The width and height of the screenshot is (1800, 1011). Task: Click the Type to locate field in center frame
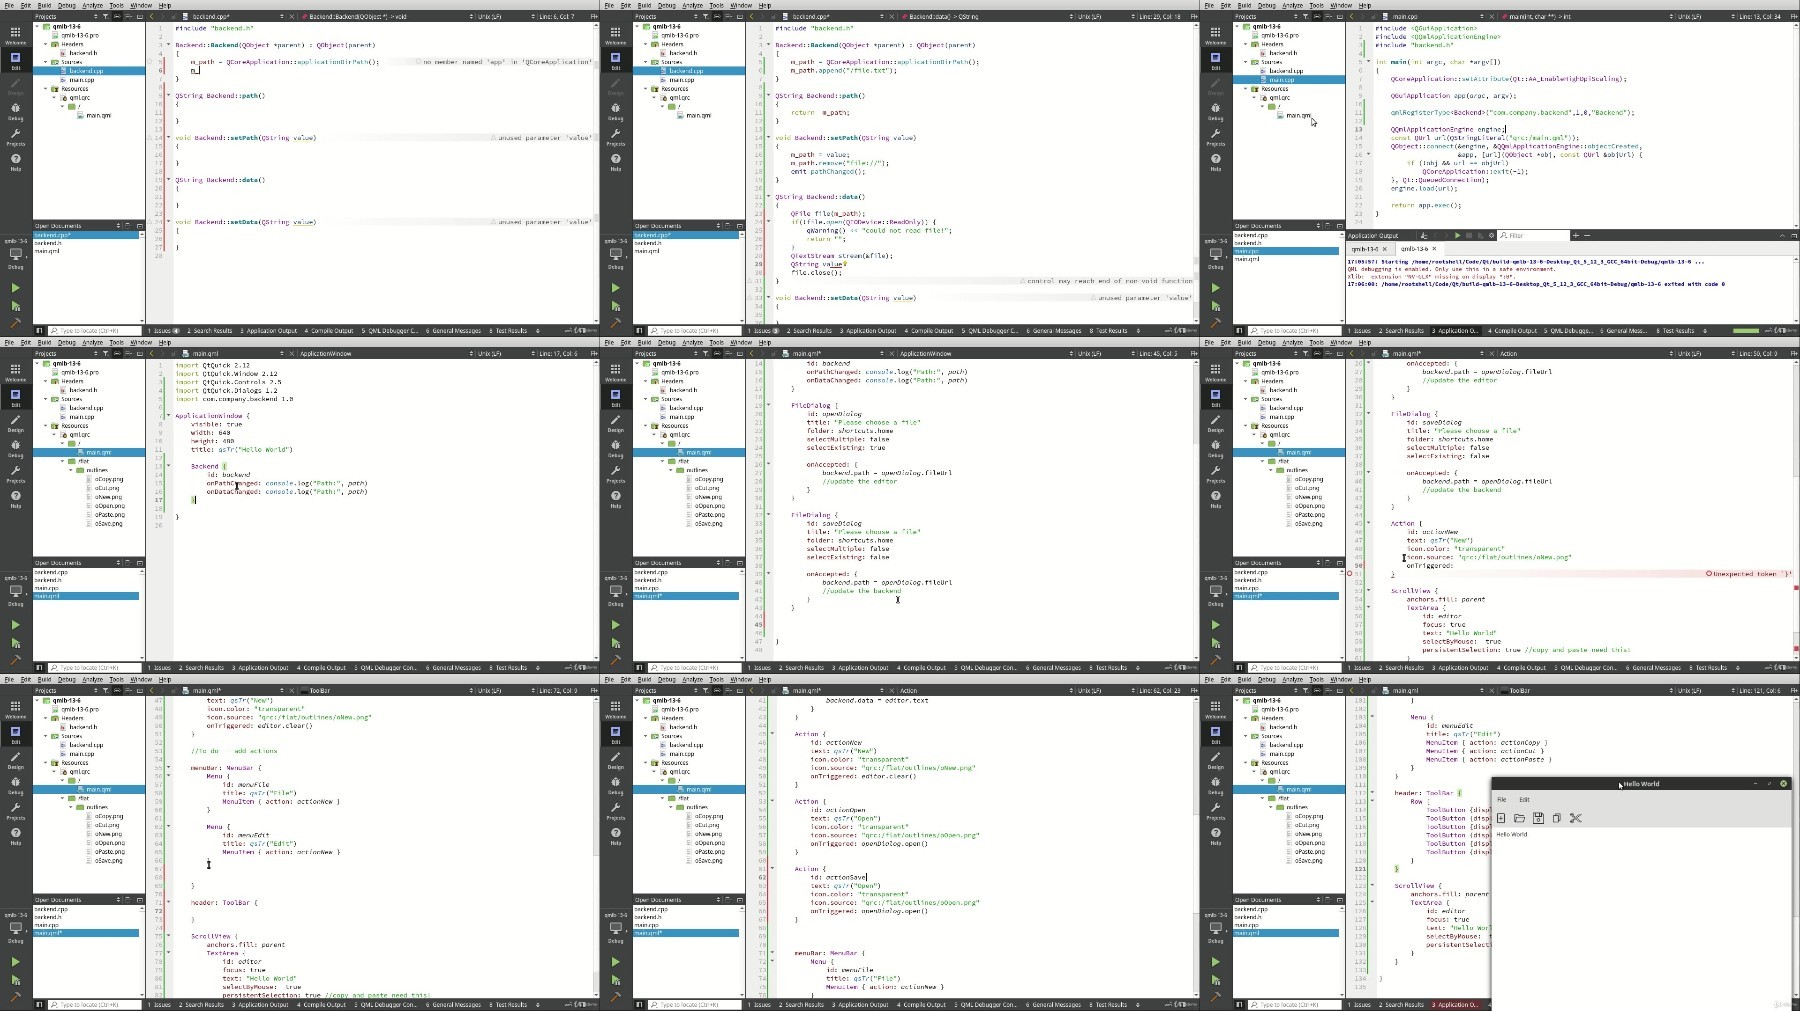point(695,668)
